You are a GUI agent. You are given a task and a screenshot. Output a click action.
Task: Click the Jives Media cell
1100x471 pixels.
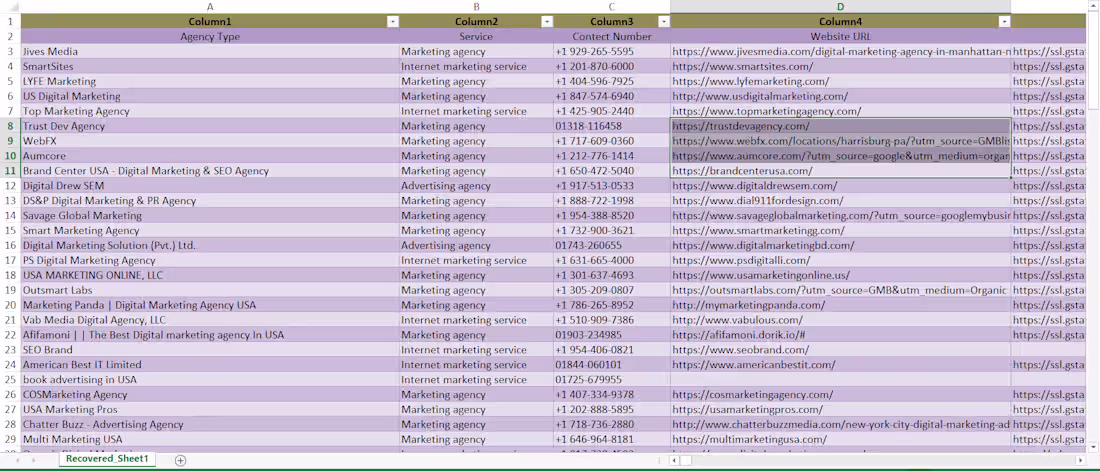tap(210, 51)
